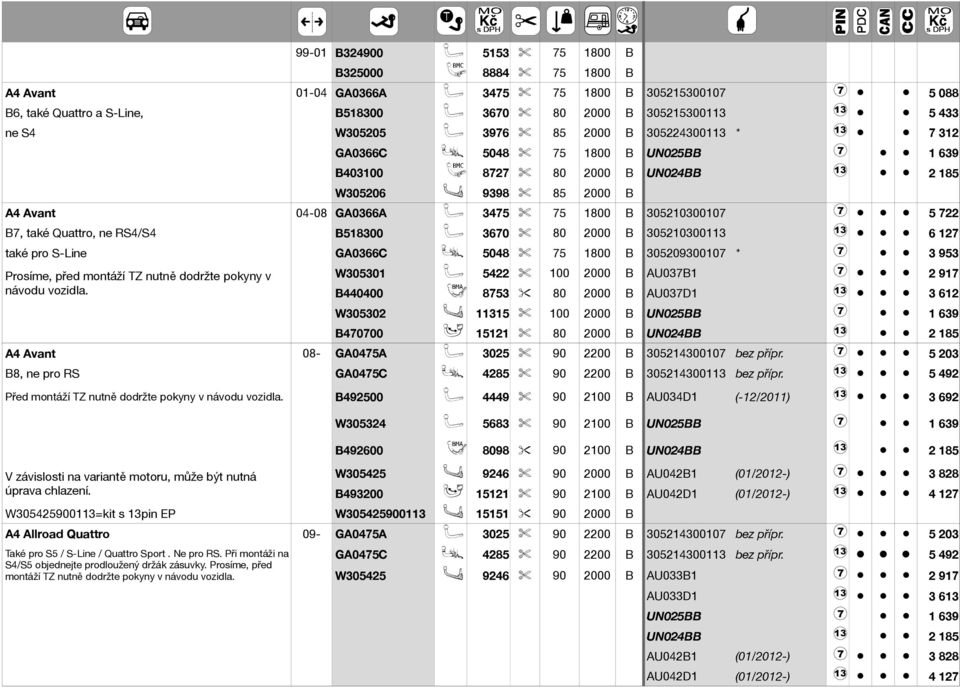The width and height of the screenshot is (960, 687).
Task: Click wiring kit number 305210300113
Action: coord(686,233)
